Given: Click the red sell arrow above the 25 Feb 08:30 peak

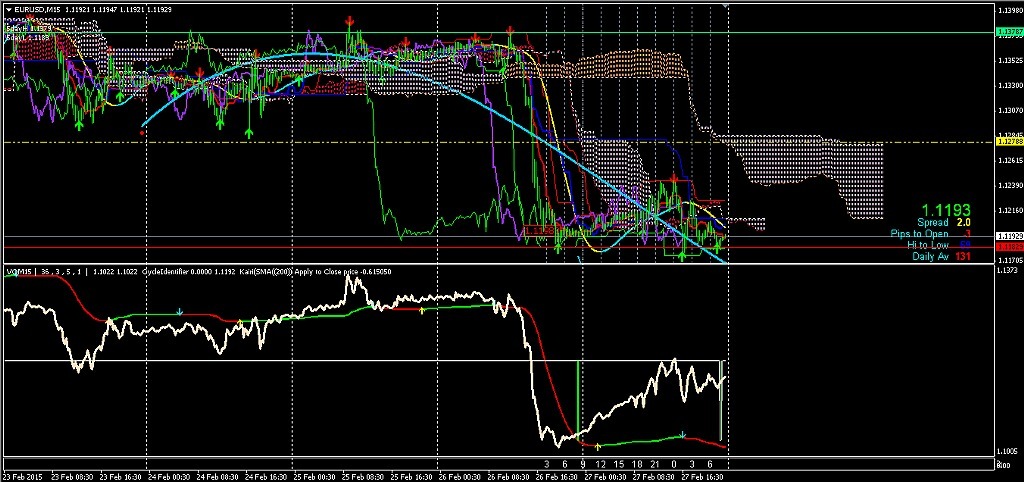Looking at the screenshot, I should tap(349, 23).
